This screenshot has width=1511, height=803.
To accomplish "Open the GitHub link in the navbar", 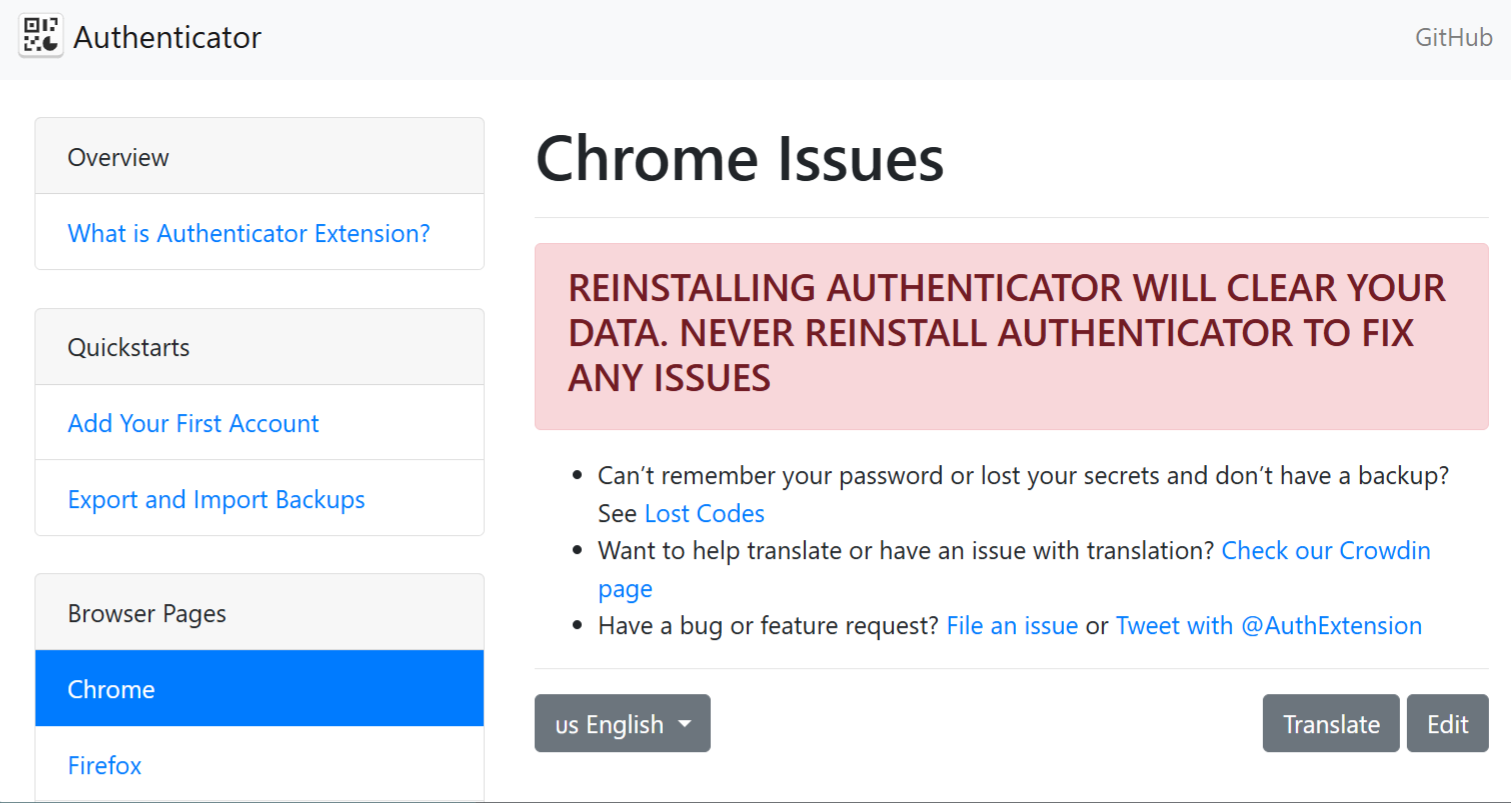I will click(1453, 38).
